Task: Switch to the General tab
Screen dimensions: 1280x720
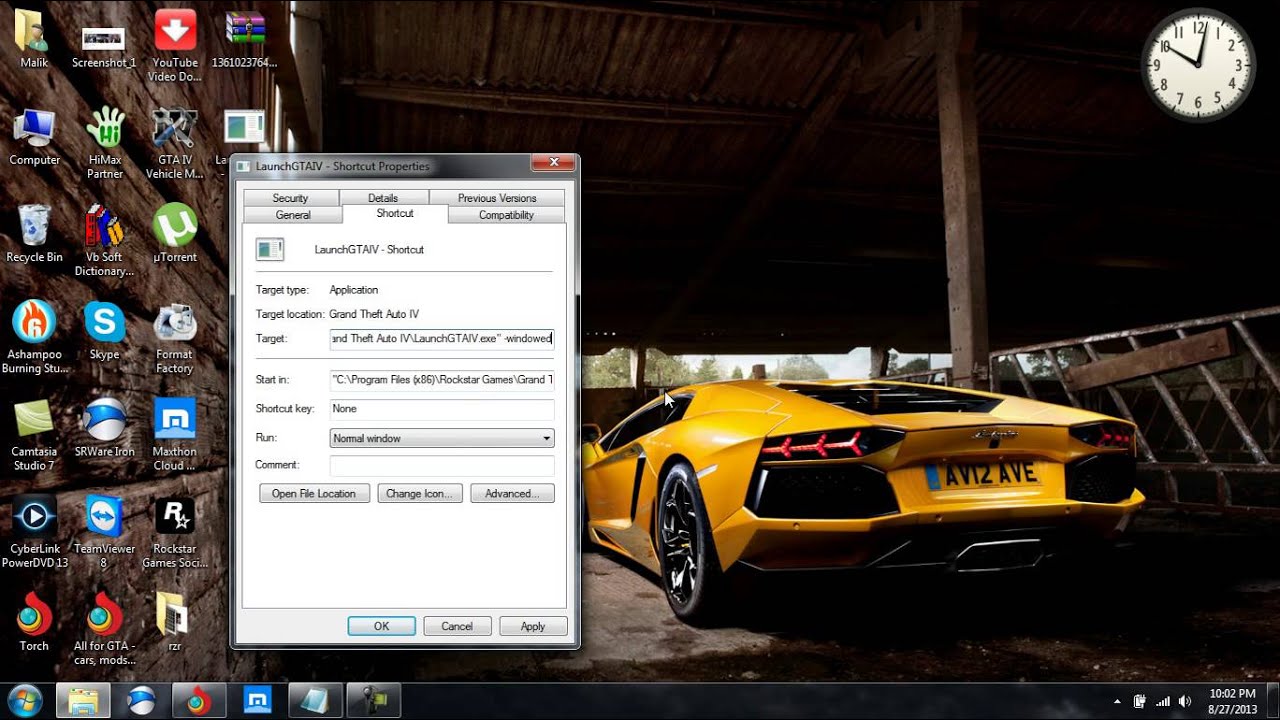Action: (293, 215)
